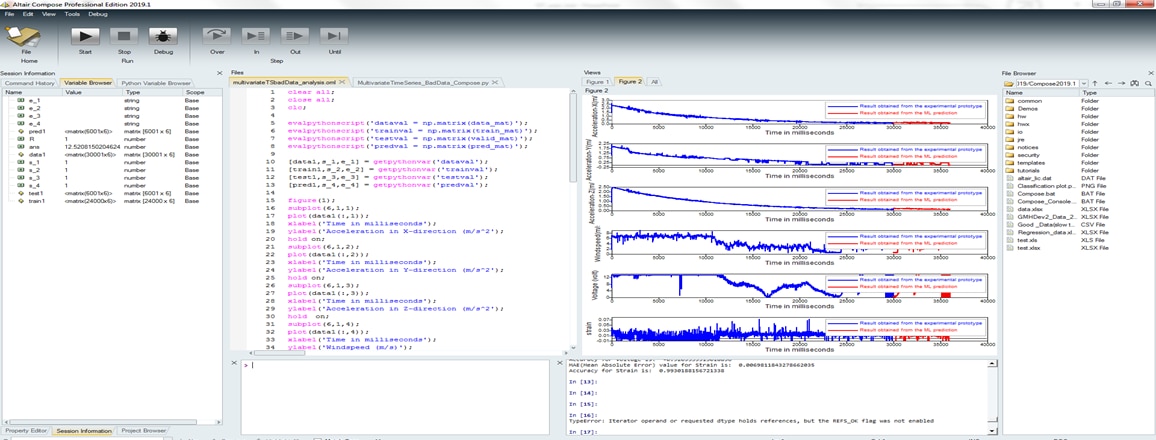The width and height of the screenshot is (1156, 440).
Task: Click the Voltage subplot in Figure 2
Action: 799,285
